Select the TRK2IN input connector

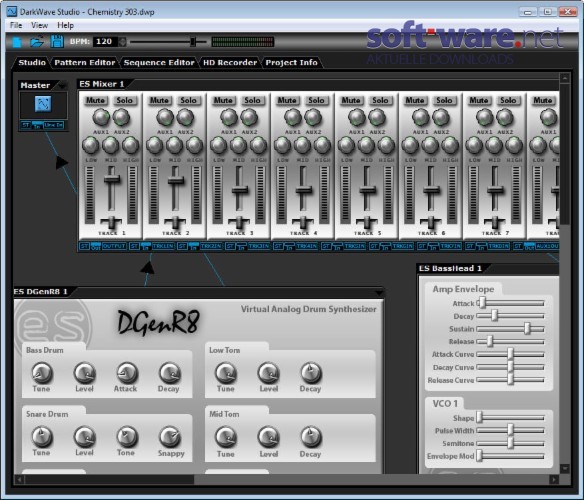(211, 246)
